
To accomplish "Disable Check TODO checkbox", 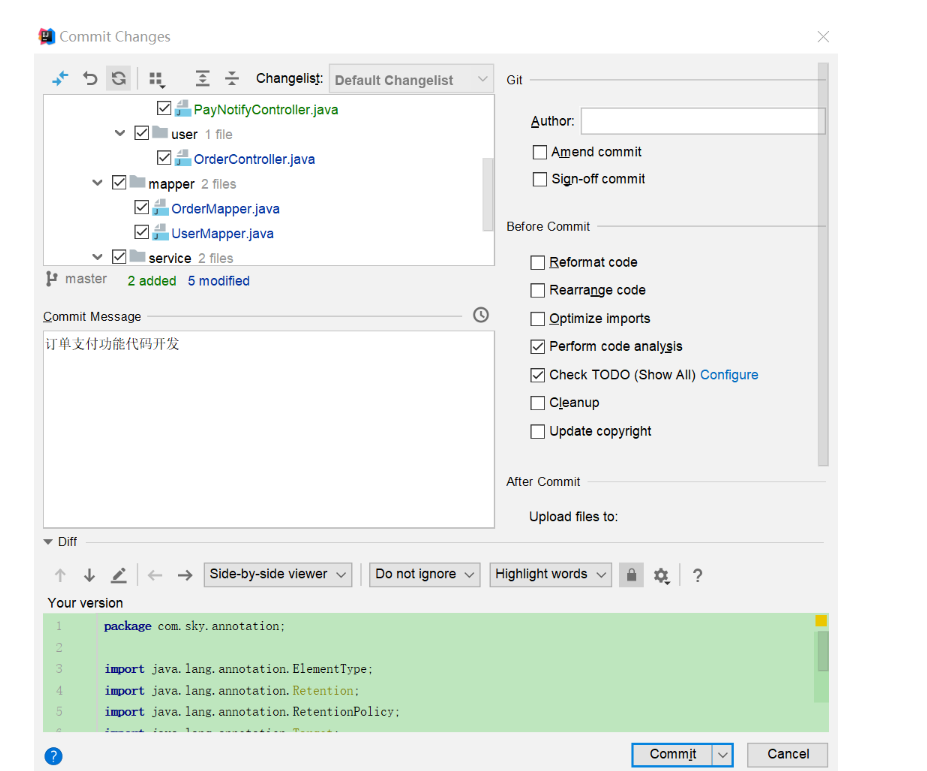I will point(537,375).
